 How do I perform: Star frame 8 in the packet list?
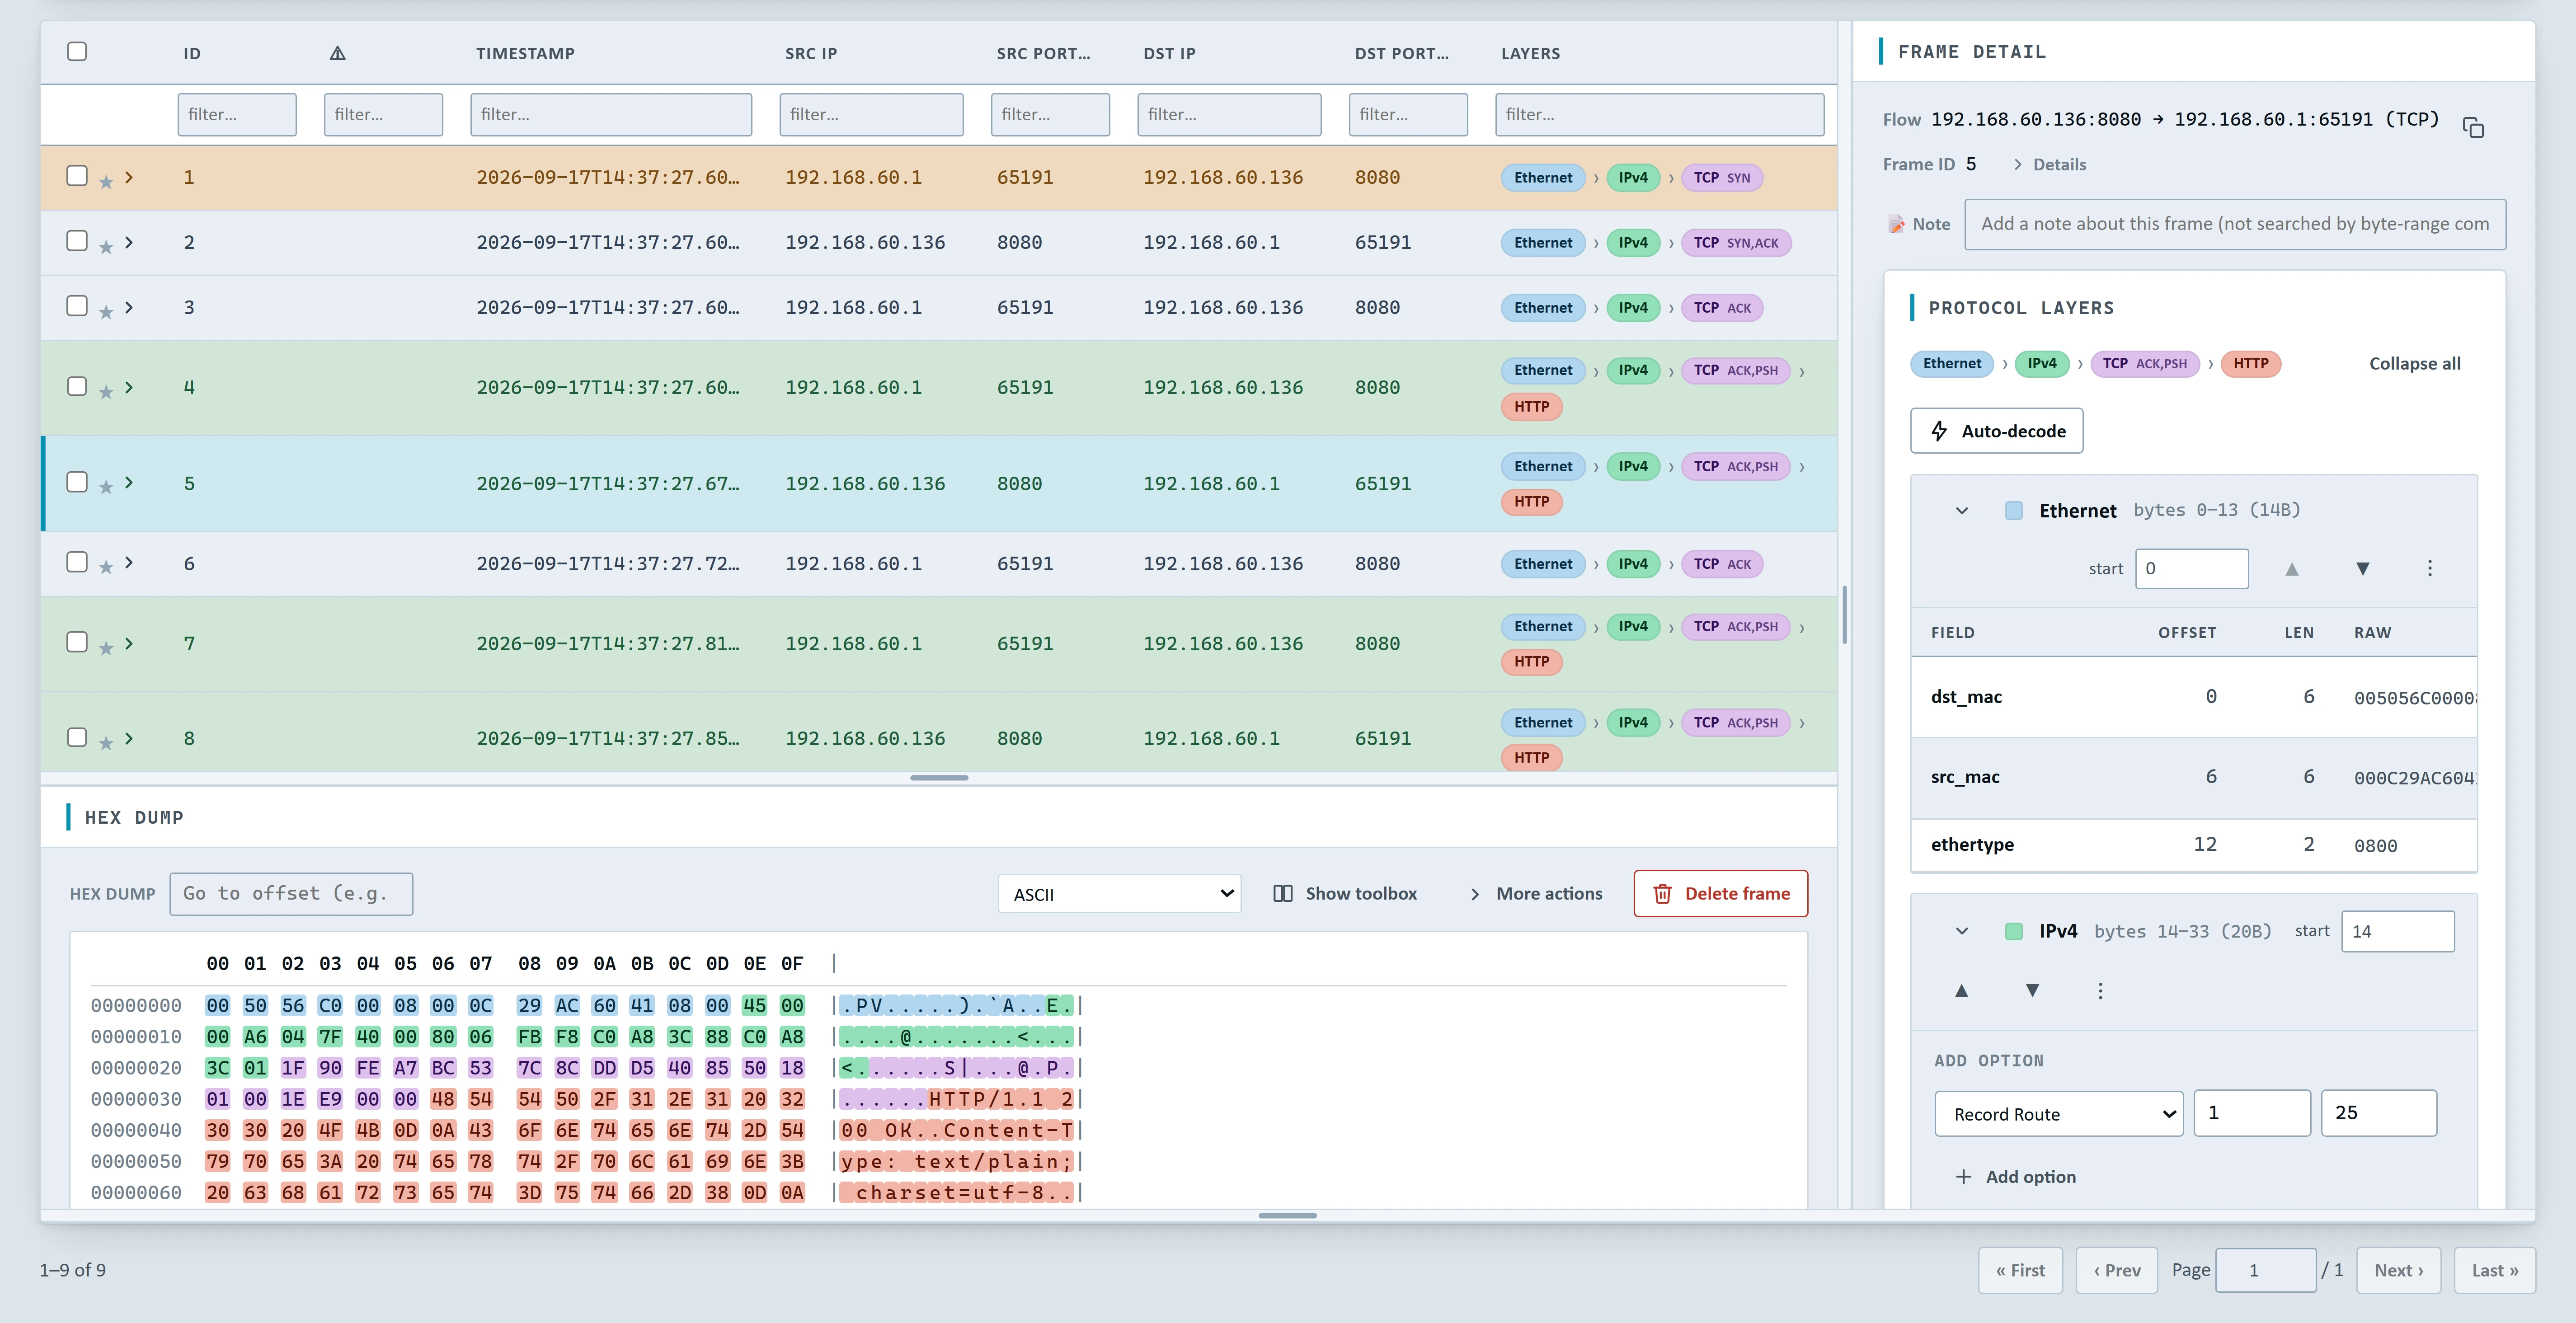pyautogui.click(x=106, y=742)
